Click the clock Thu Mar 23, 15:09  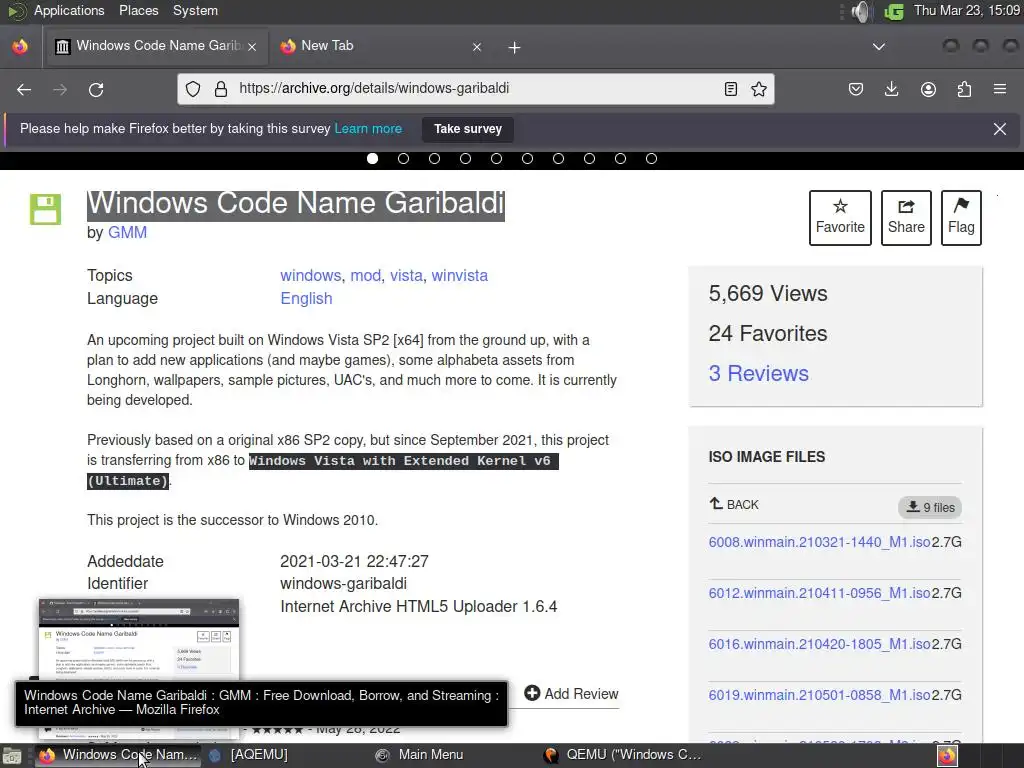point(967,10)
